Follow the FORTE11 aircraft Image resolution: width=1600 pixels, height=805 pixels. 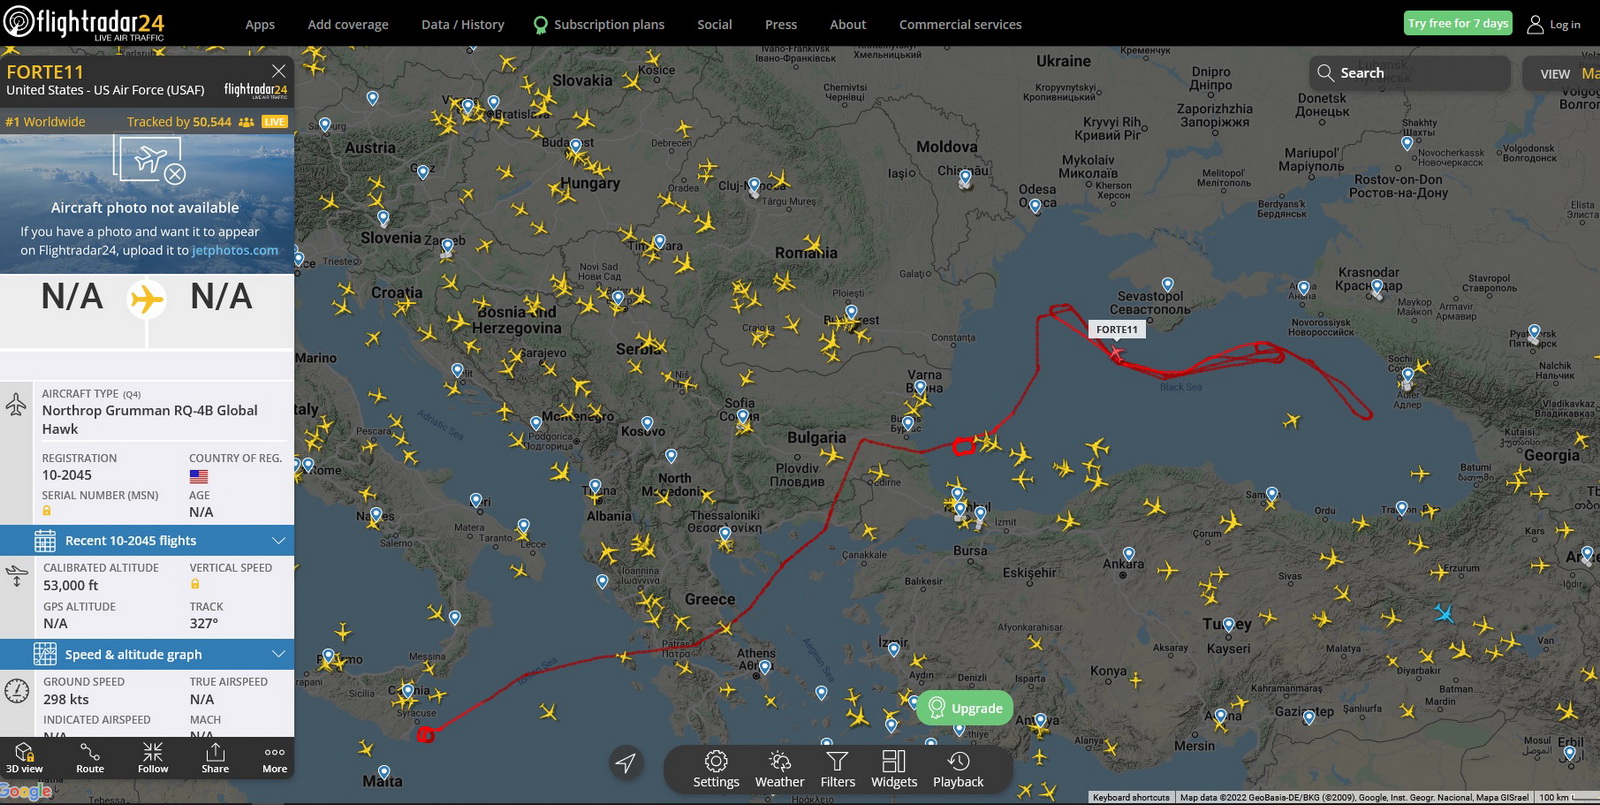(153, 758)
